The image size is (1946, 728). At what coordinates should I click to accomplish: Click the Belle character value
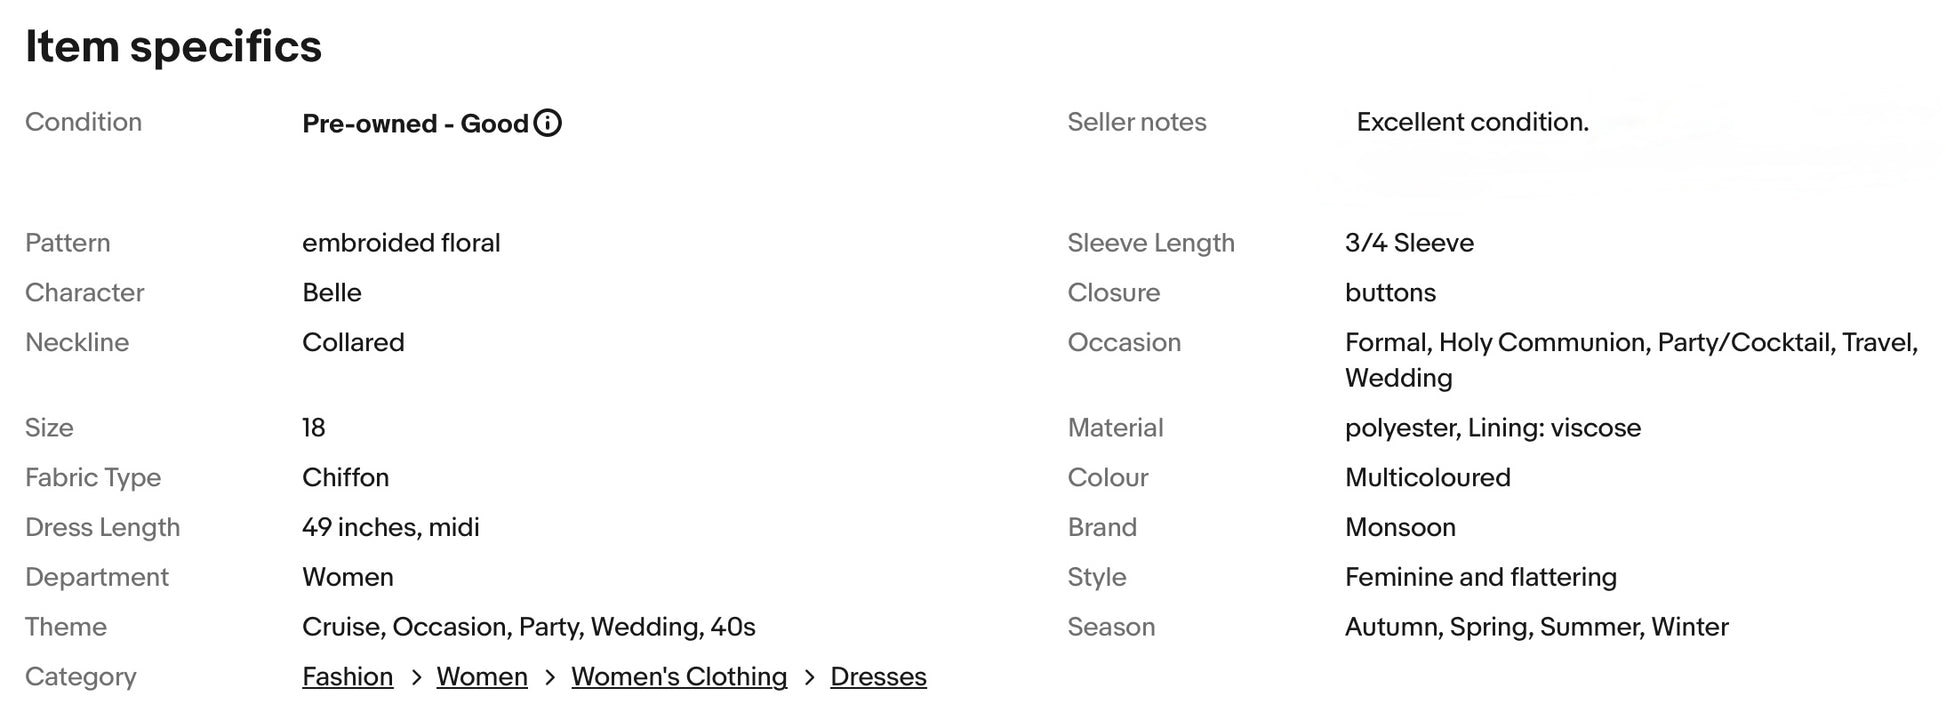(332, 293)
